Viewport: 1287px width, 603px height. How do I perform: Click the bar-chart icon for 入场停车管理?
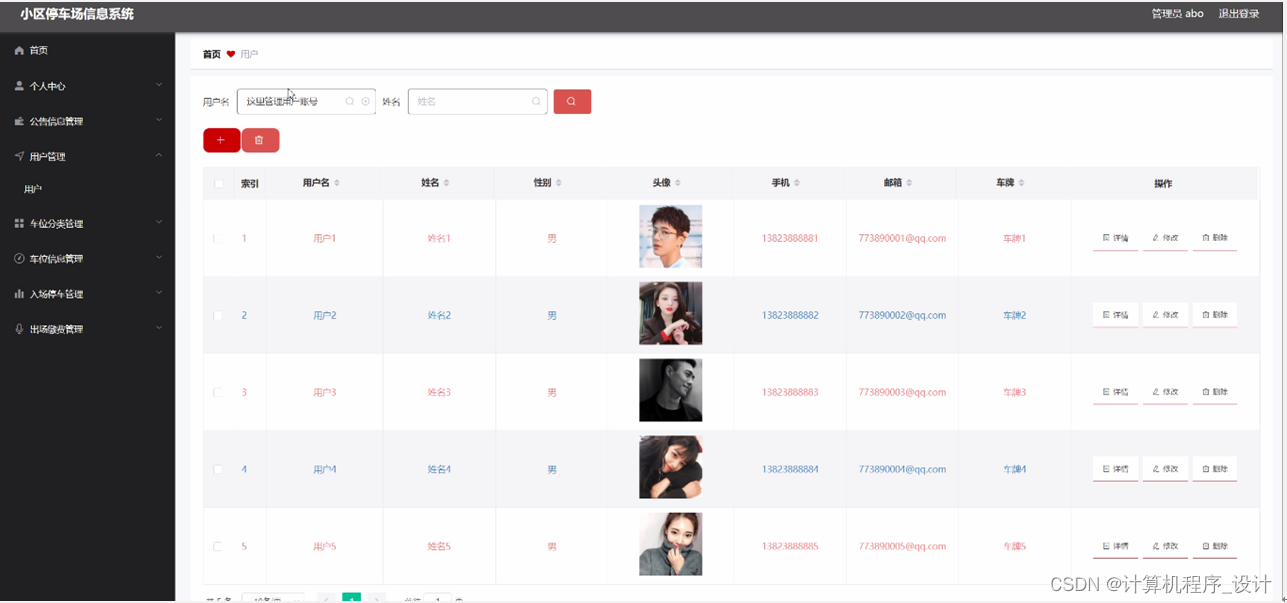tap(19, 294)
